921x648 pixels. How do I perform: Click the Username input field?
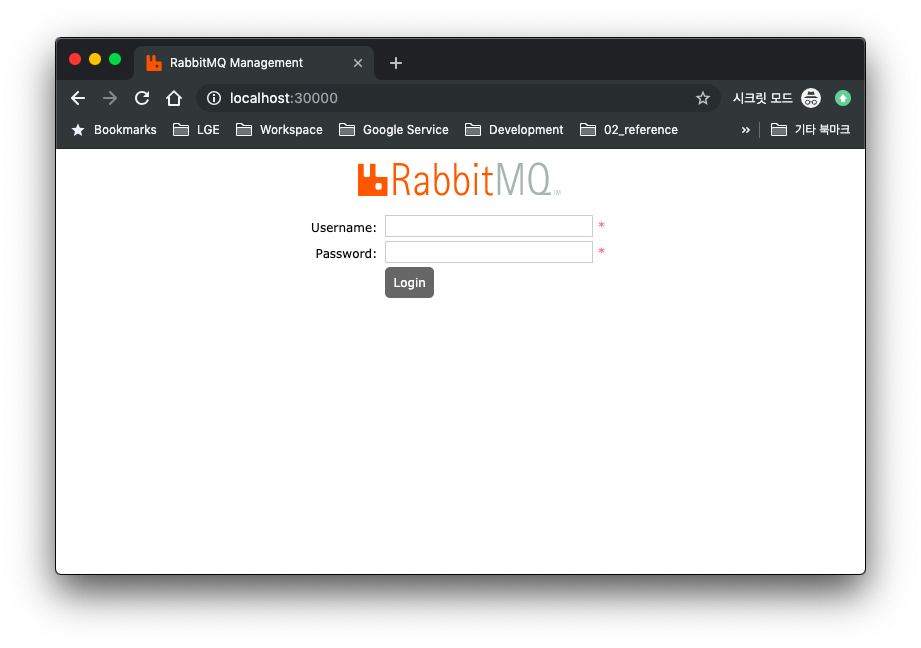point(489,226)
